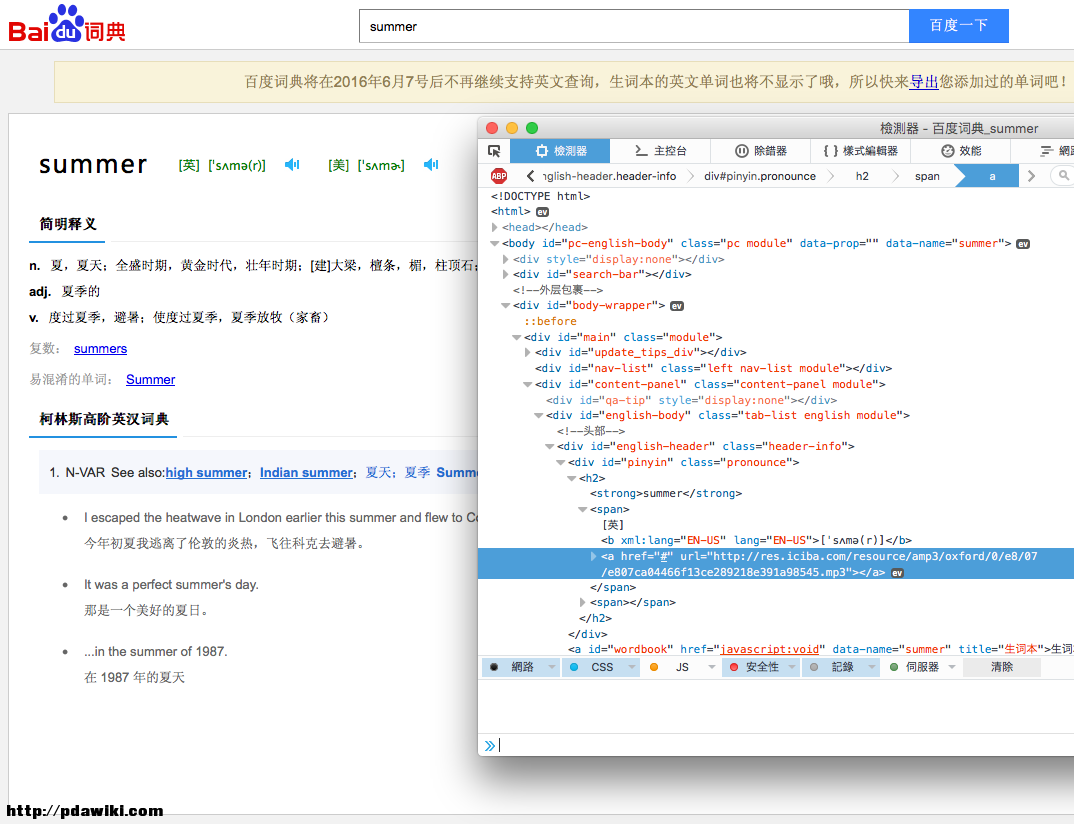Go to the Baidu 词典 logo homepage

[67, 25]
